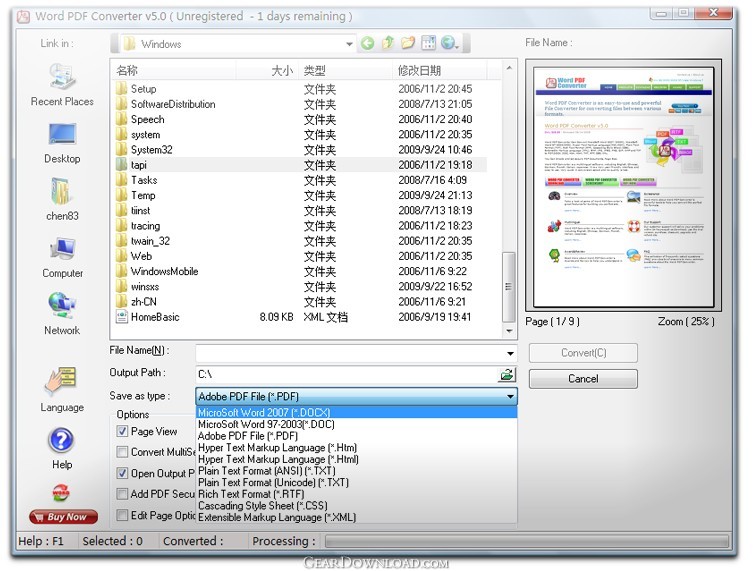This screenshot has width=753, height=571.
Task: Choose Plain Text Format (Unicode) option
Action: (357, 482)
